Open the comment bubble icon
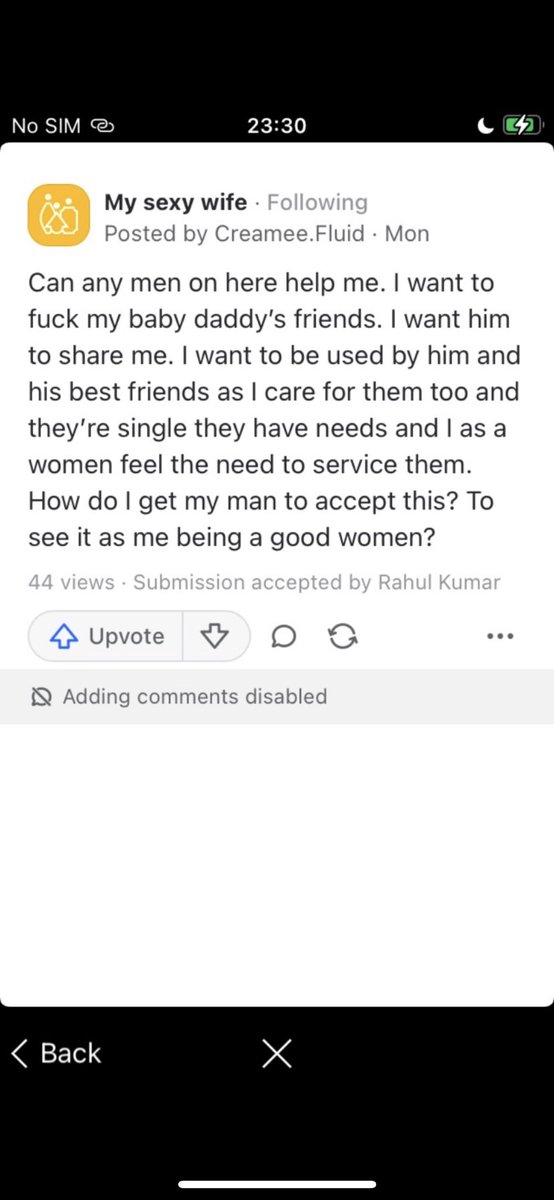Screen dimensions: 554x1200 click(284, 636)
